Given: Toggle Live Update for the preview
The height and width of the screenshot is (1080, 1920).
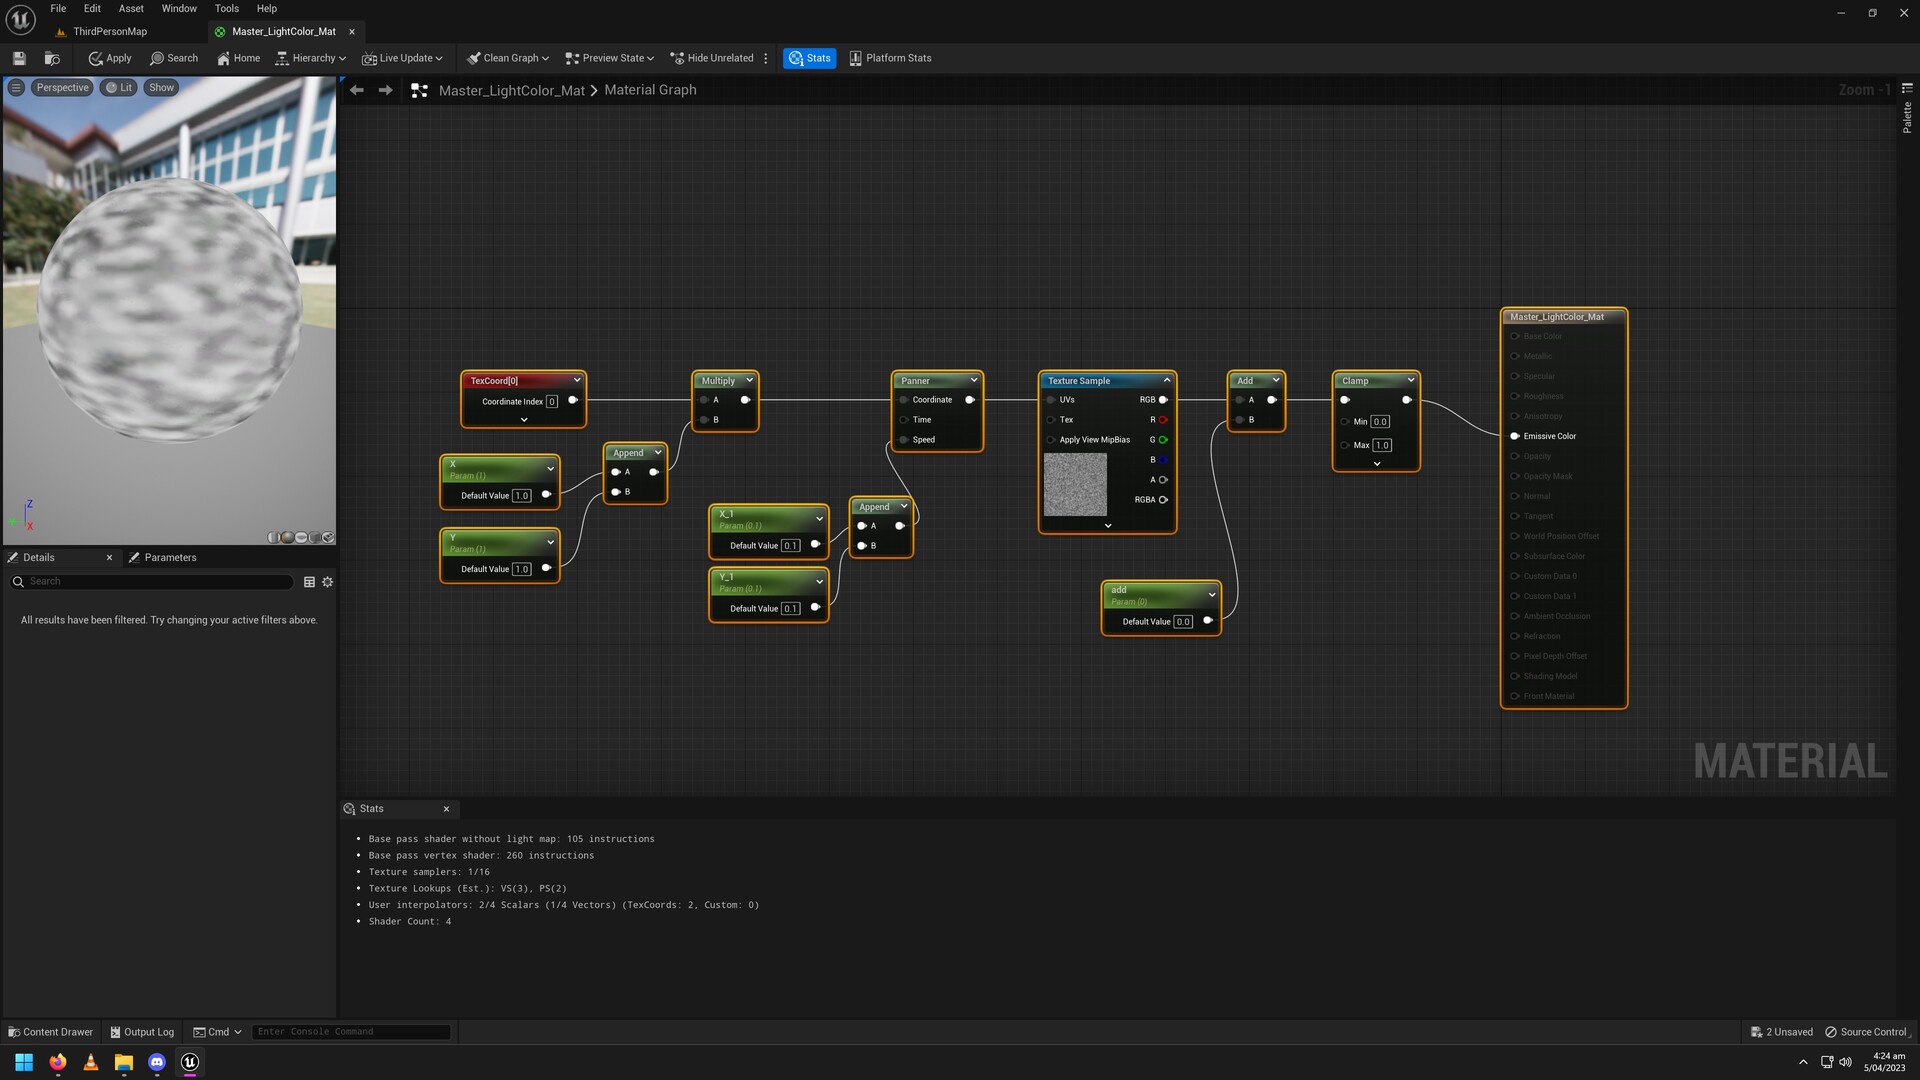Looking at the screenshot, I should pos(401,57).
